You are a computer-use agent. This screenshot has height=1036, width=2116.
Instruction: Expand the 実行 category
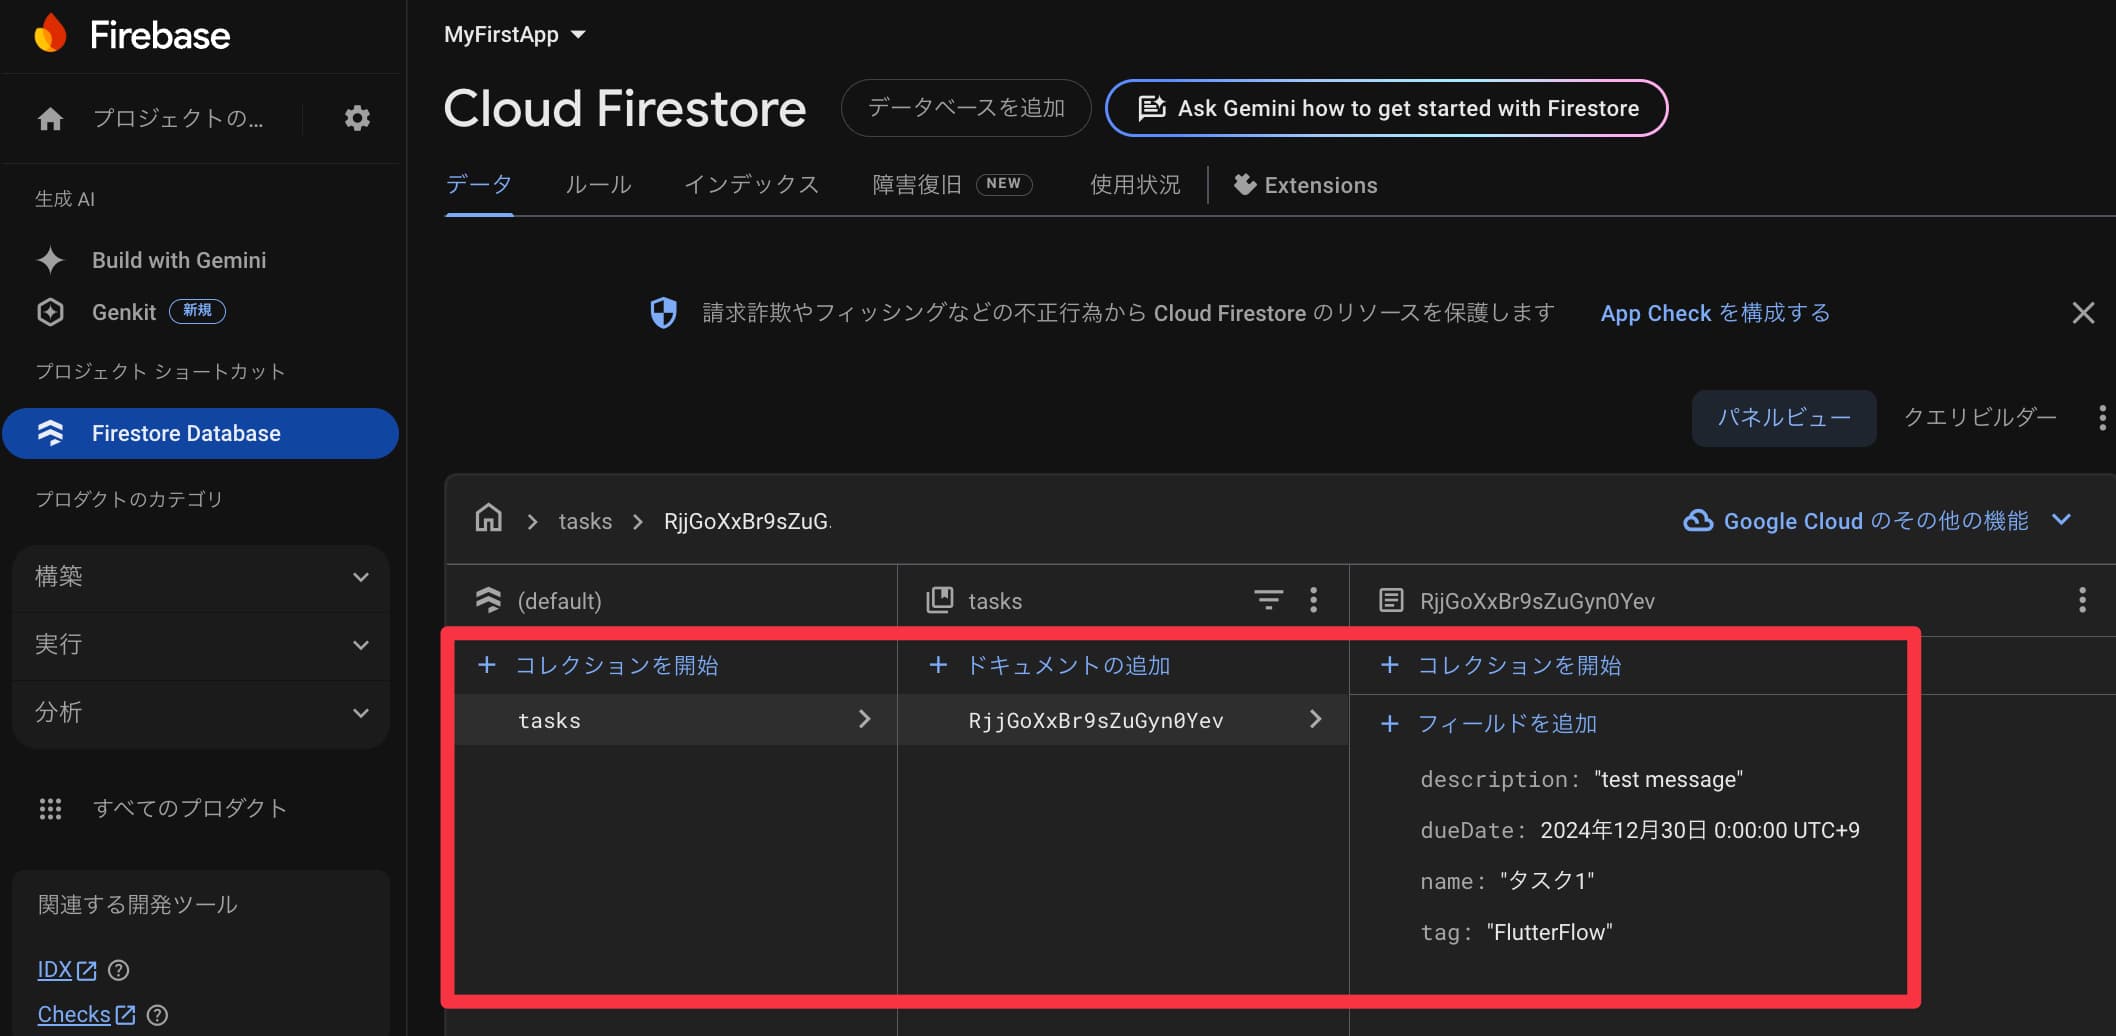coord(201,645)
